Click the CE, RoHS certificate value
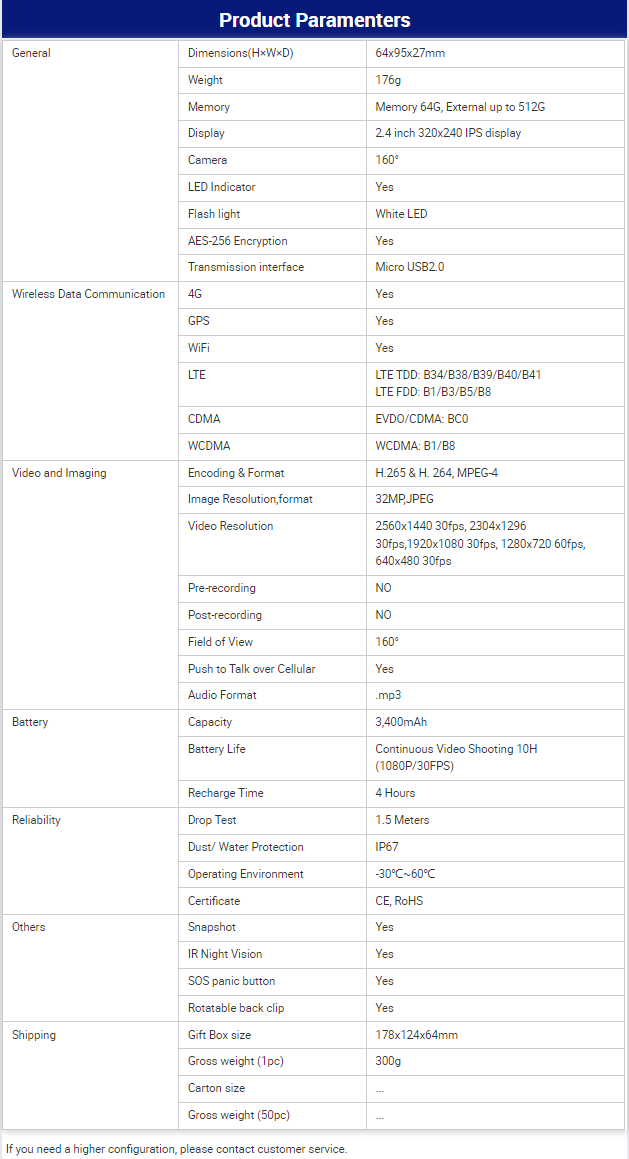 click(399, 901)
